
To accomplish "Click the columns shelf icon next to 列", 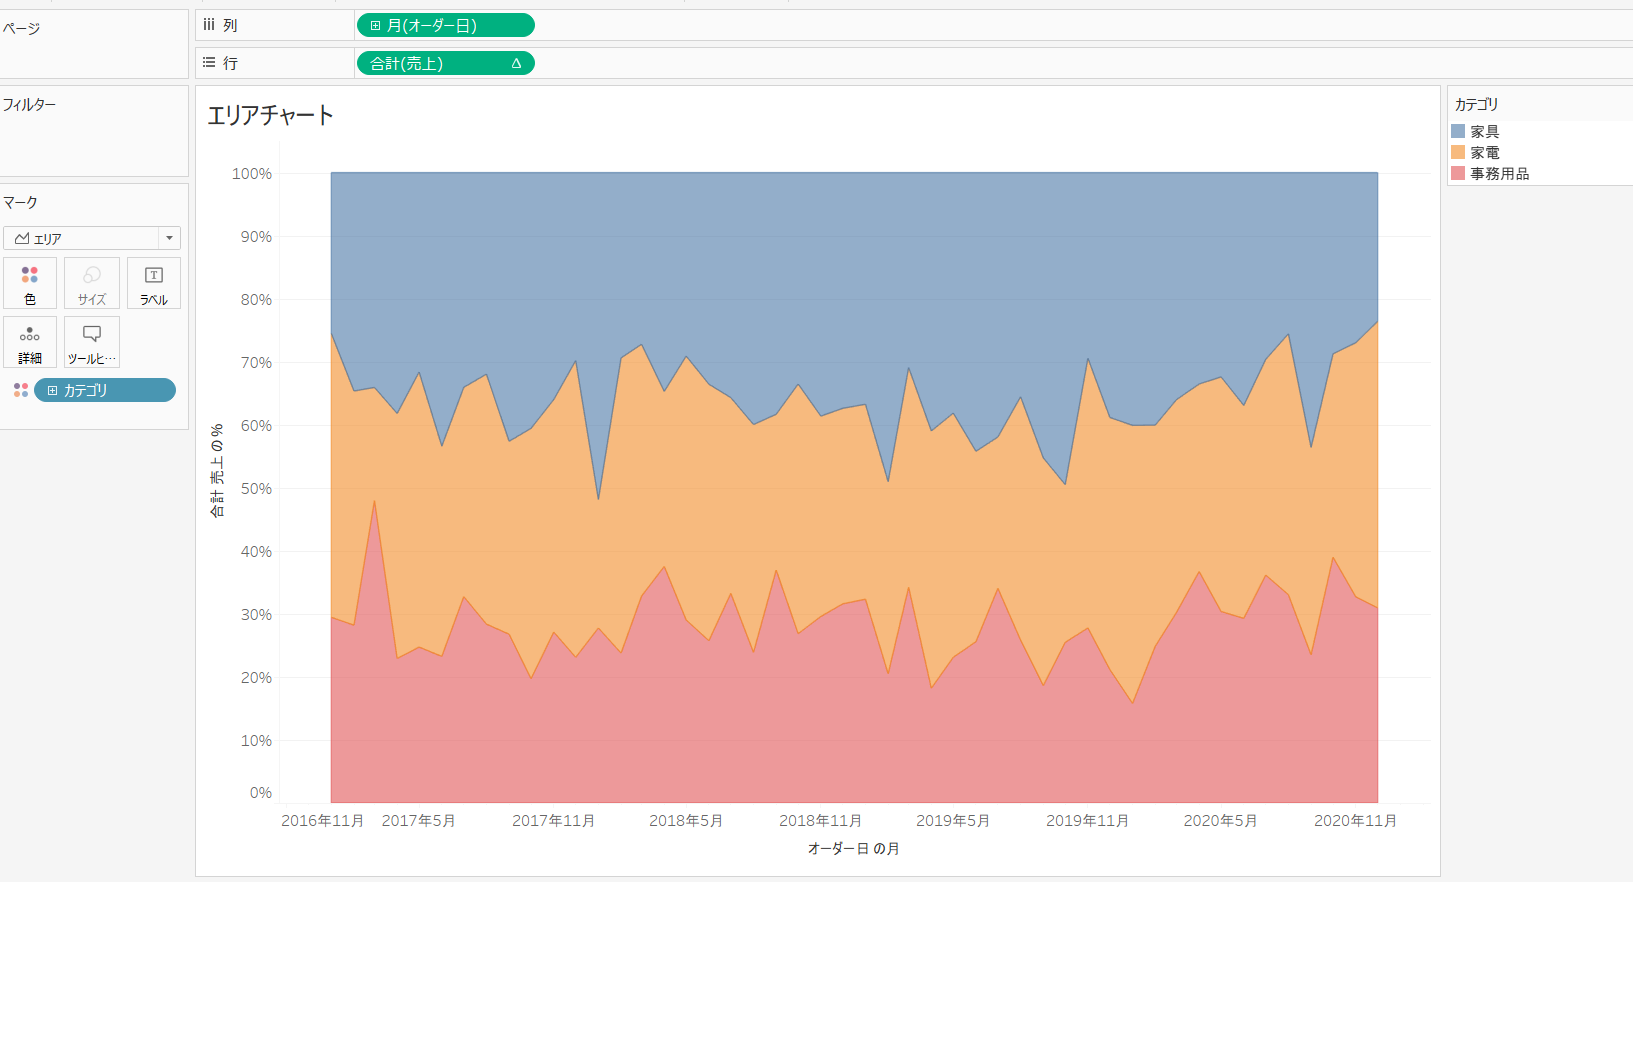I will [209, 25].
